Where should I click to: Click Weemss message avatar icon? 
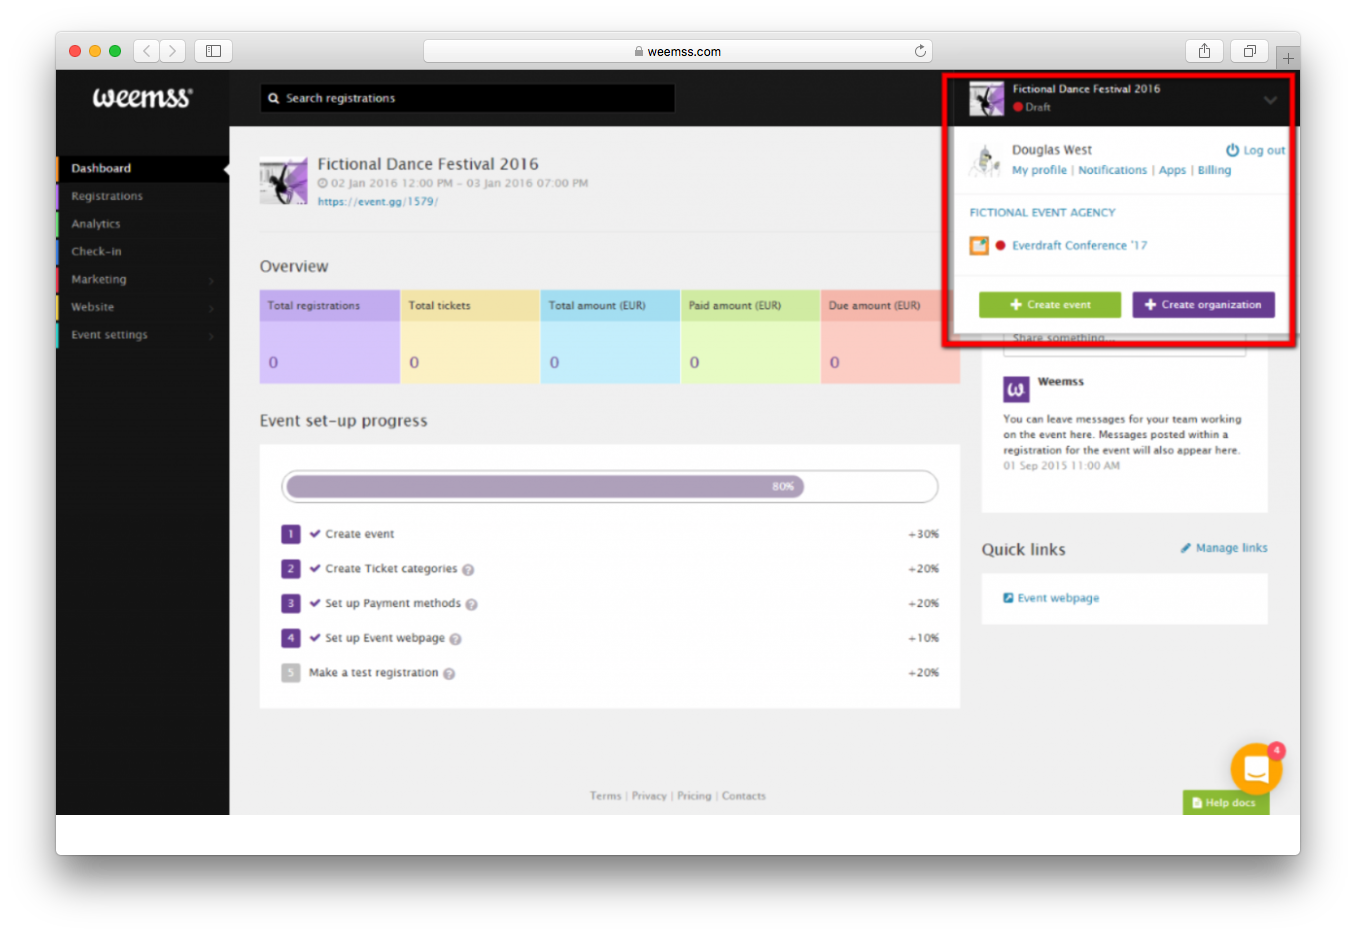tap(1016, 389)
